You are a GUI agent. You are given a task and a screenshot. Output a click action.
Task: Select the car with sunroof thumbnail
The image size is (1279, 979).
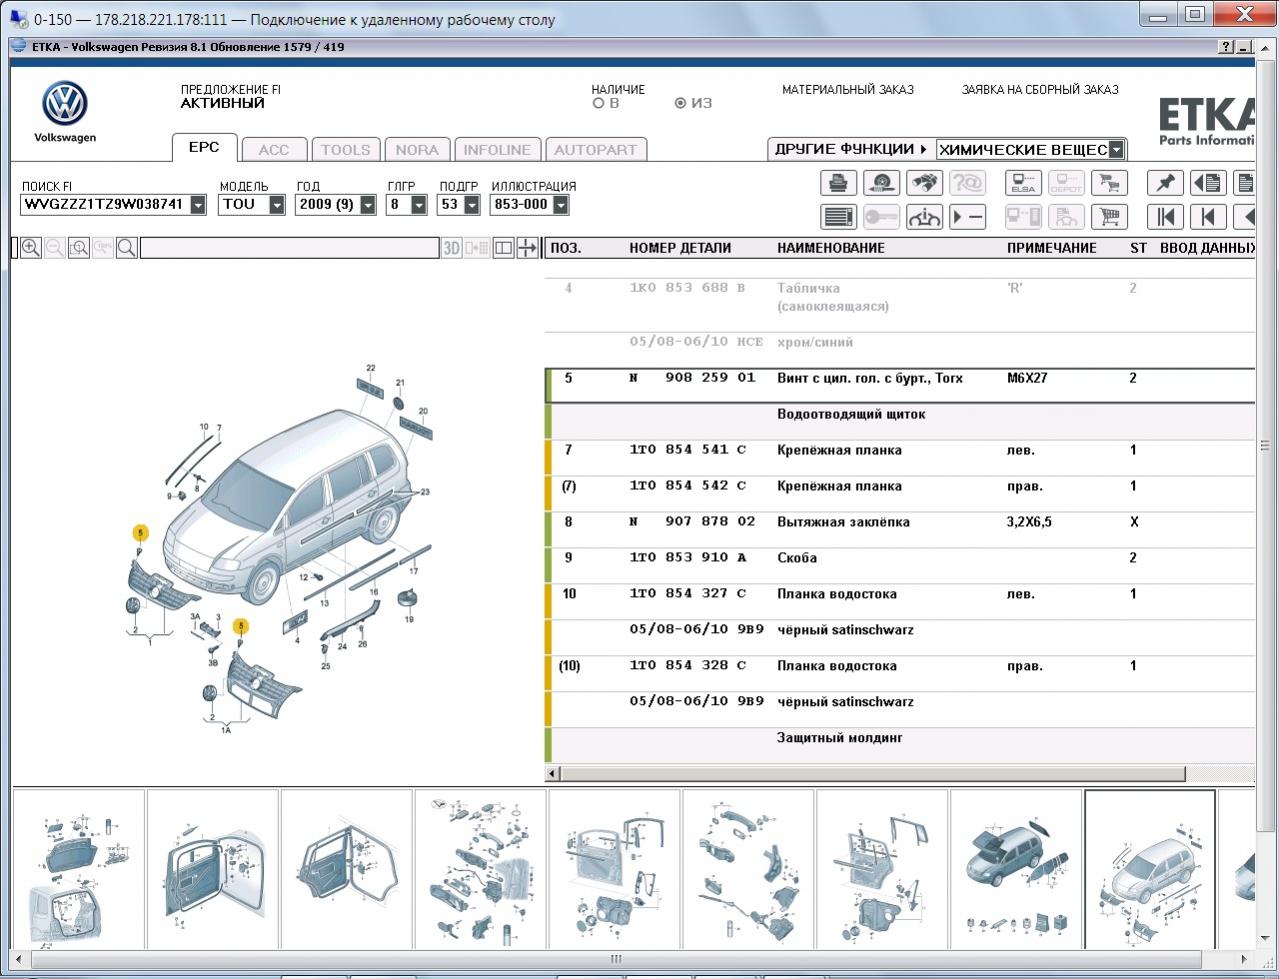[x=1016, y=869]
